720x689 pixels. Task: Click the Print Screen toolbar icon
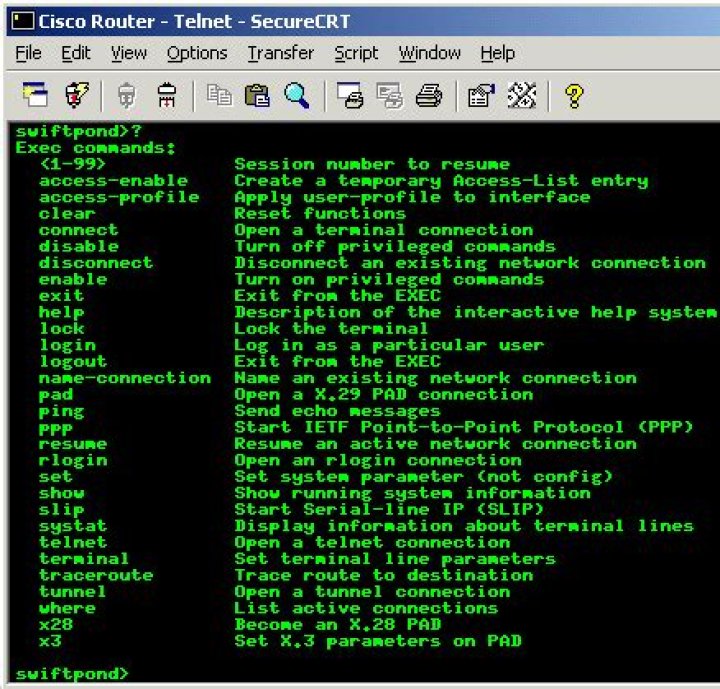349,96
